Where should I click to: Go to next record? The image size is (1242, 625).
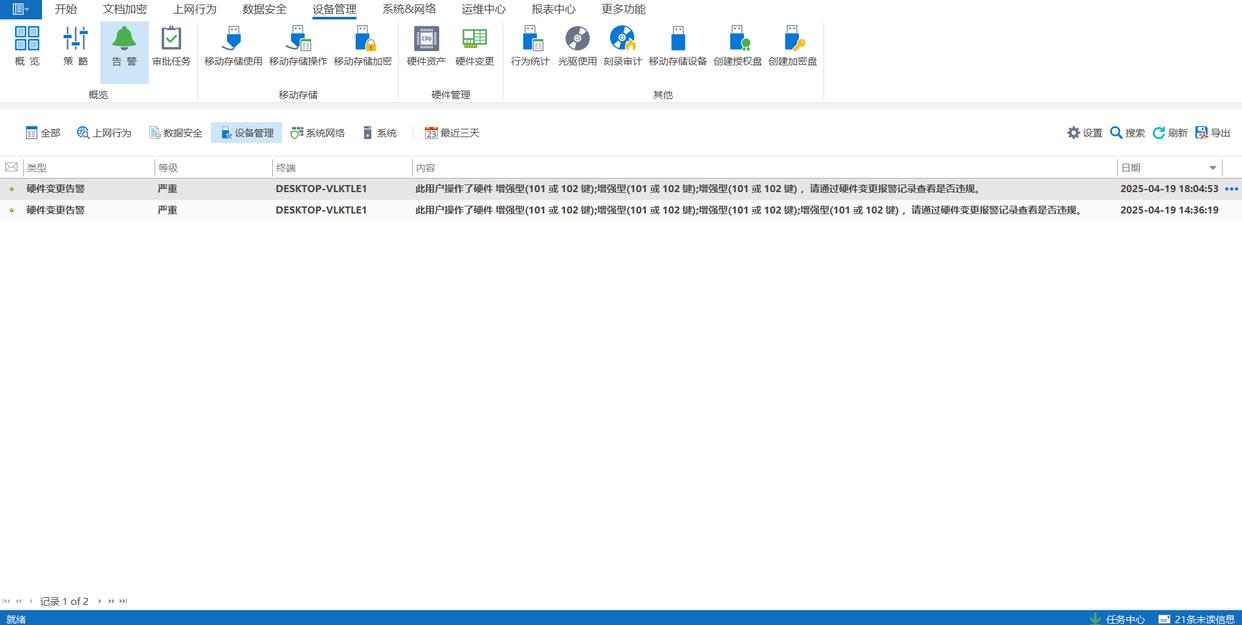[x=99, y=601]
